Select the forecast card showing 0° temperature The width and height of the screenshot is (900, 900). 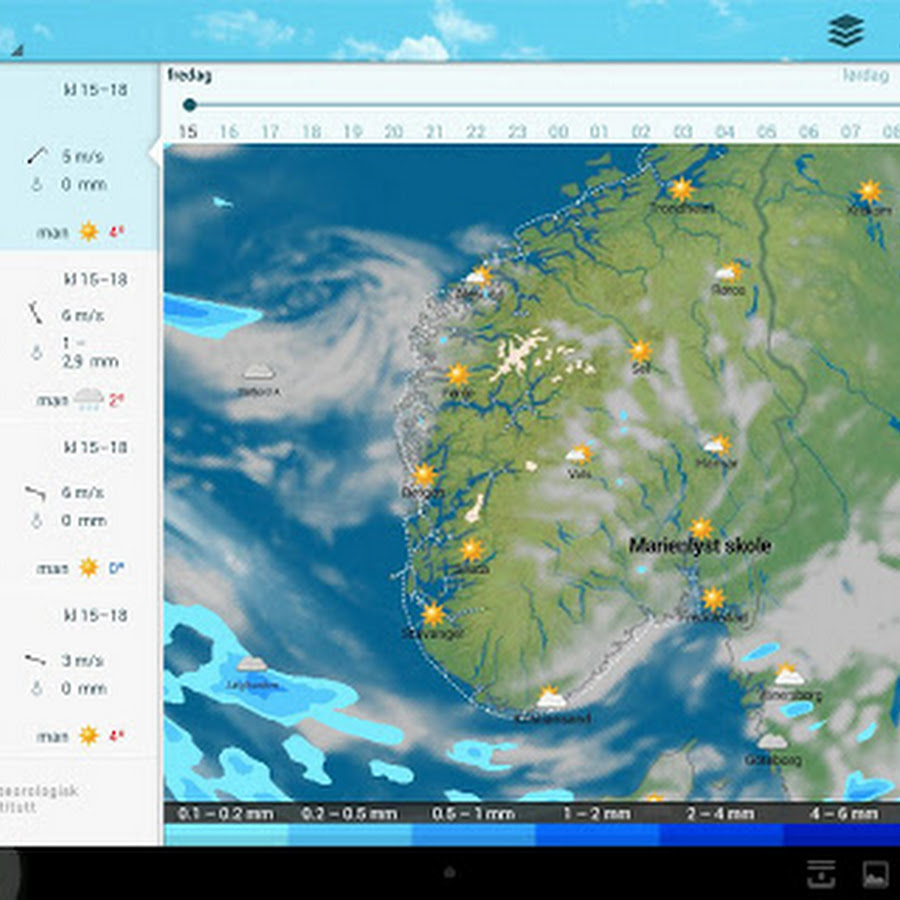click(x=79, y=506)
